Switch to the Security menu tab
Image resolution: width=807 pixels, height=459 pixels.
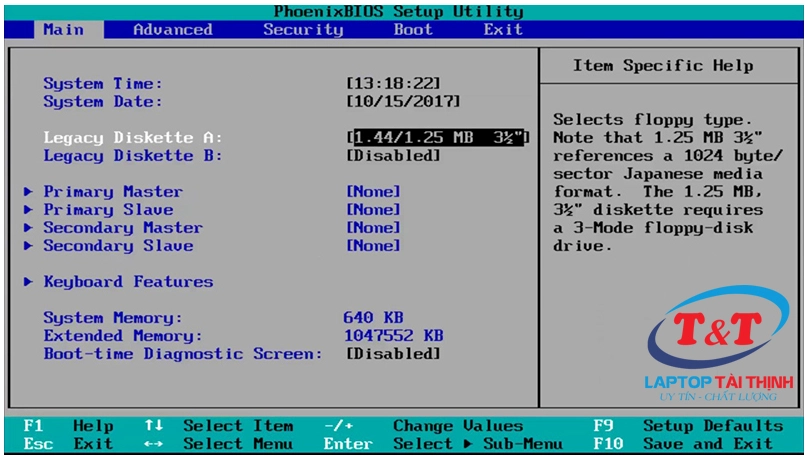[x=303, y=30]
